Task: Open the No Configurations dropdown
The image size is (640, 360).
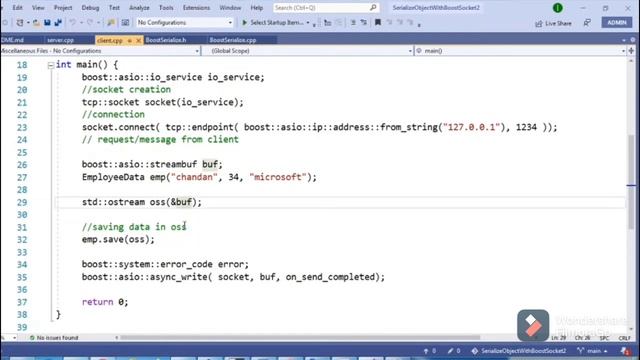Action: point(230,23)
